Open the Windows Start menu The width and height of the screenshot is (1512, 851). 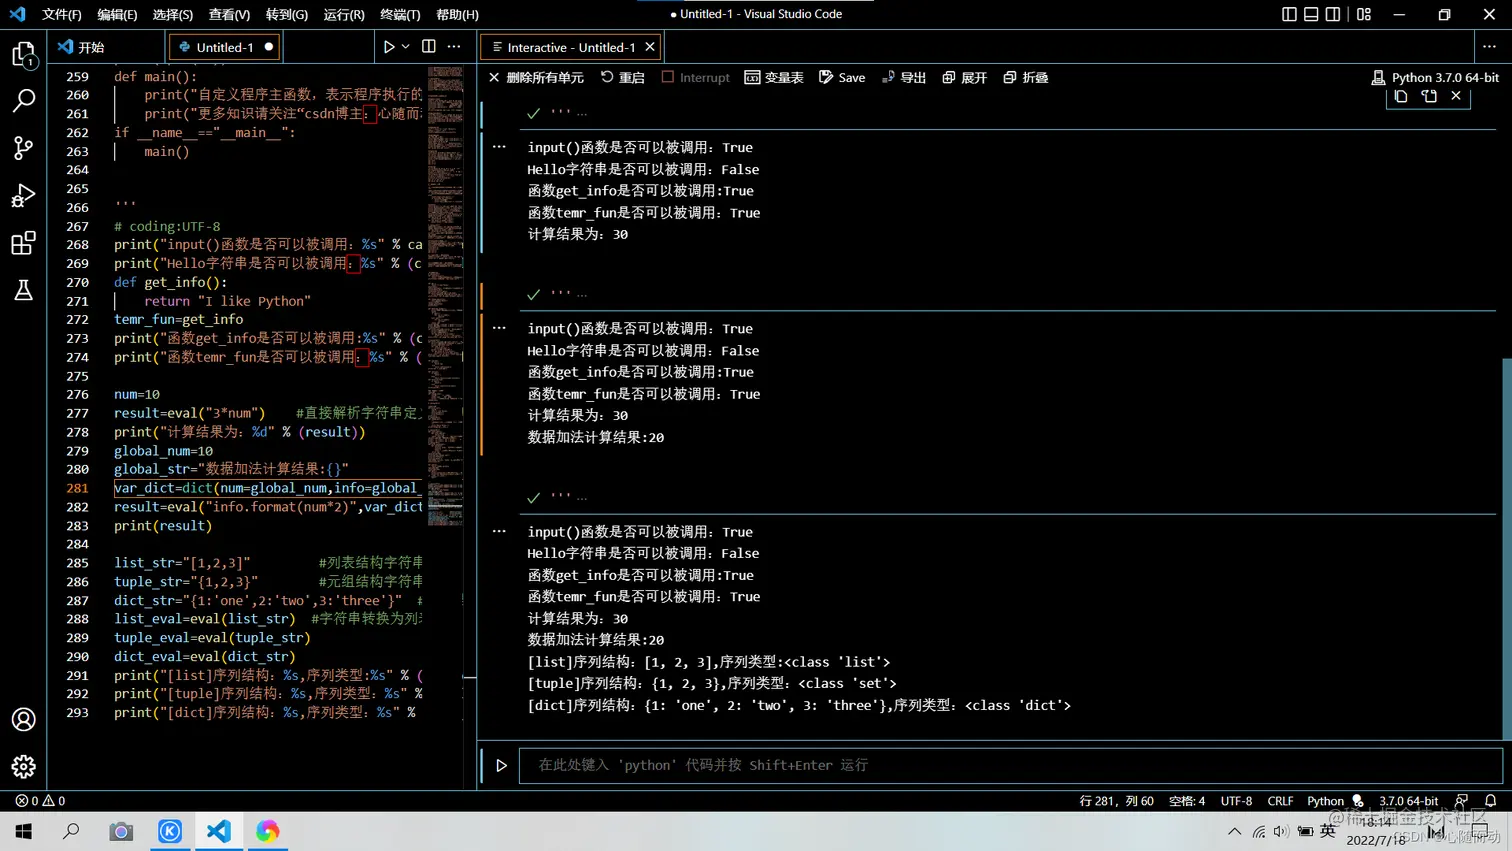coord(24,831)
